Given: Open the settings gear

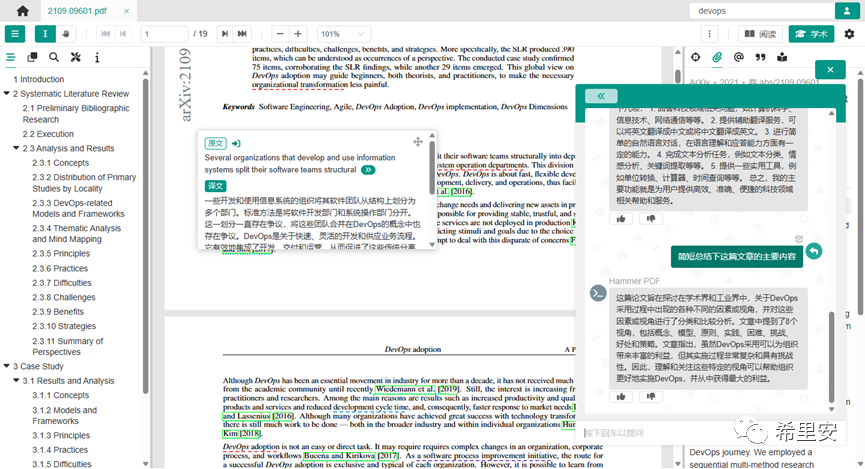Looking at the screenshot, I should pyautogui.click(x=849, y=34).
